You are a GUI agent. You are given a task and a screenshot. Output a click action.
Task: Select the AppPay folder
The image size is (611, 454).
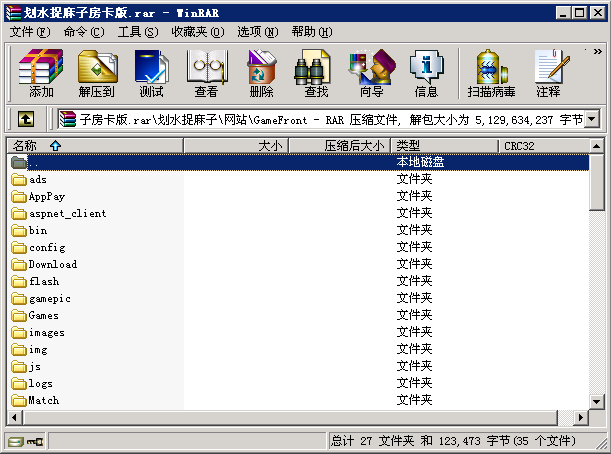(46, 197)
